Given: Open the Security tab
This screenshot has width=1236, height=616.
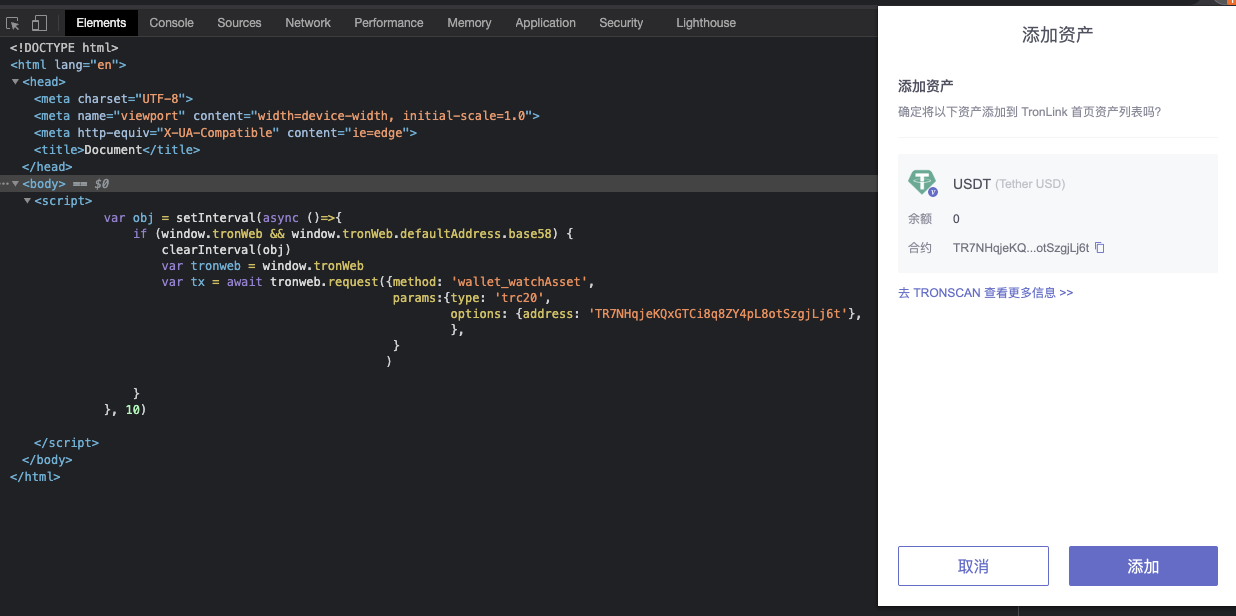Looking at the screenshot, I should click(621, 22).
